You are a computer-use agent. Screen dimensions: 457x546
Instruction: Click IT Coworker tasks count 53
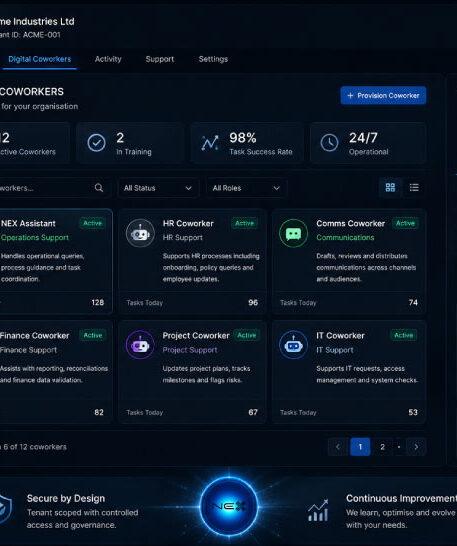pyautogui.click(x=413, y=413)
